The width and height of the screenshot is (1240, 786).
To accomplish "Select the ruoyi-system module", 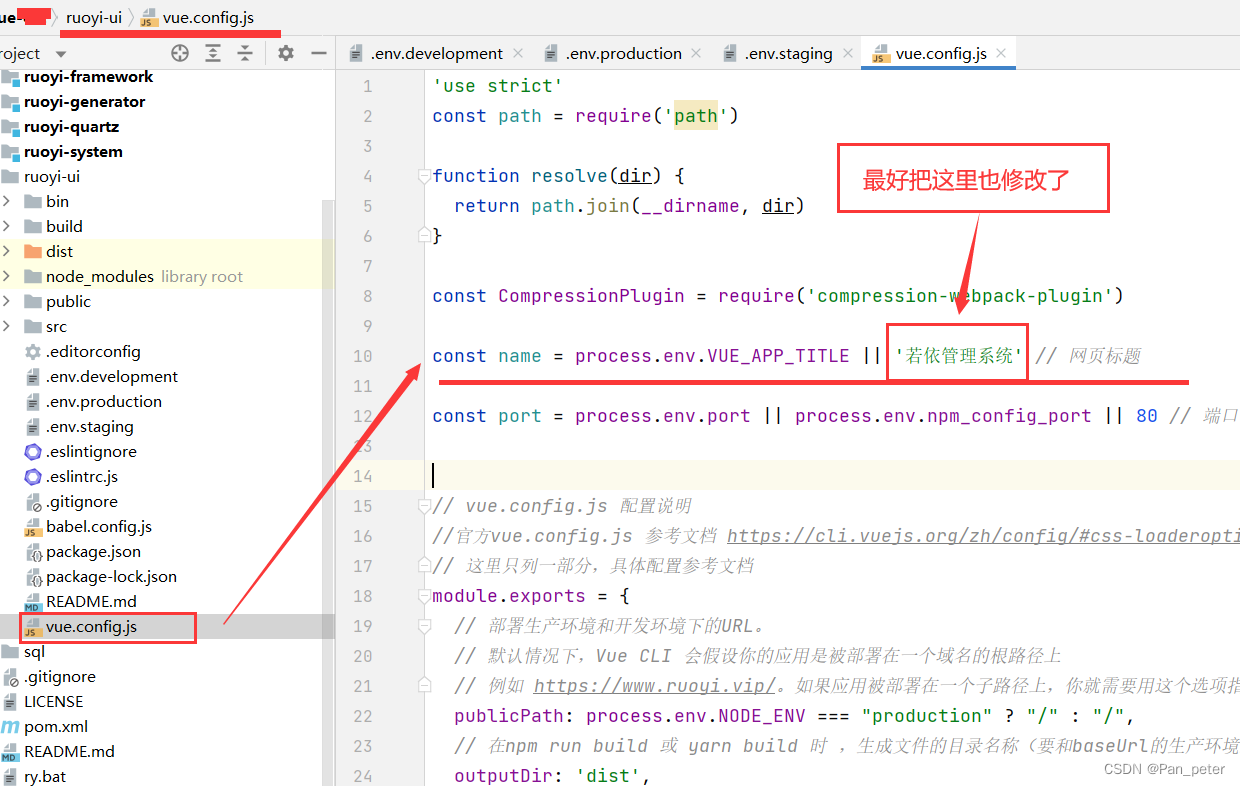I will [x=73, y=151].
